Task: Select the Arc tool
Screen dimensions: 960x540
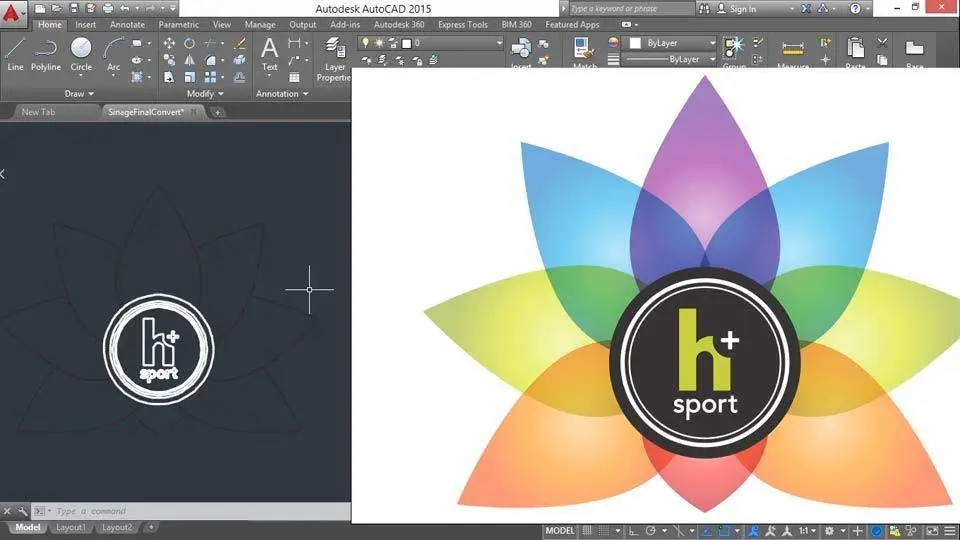Action: pyautogui.click(x=113, y=54)
